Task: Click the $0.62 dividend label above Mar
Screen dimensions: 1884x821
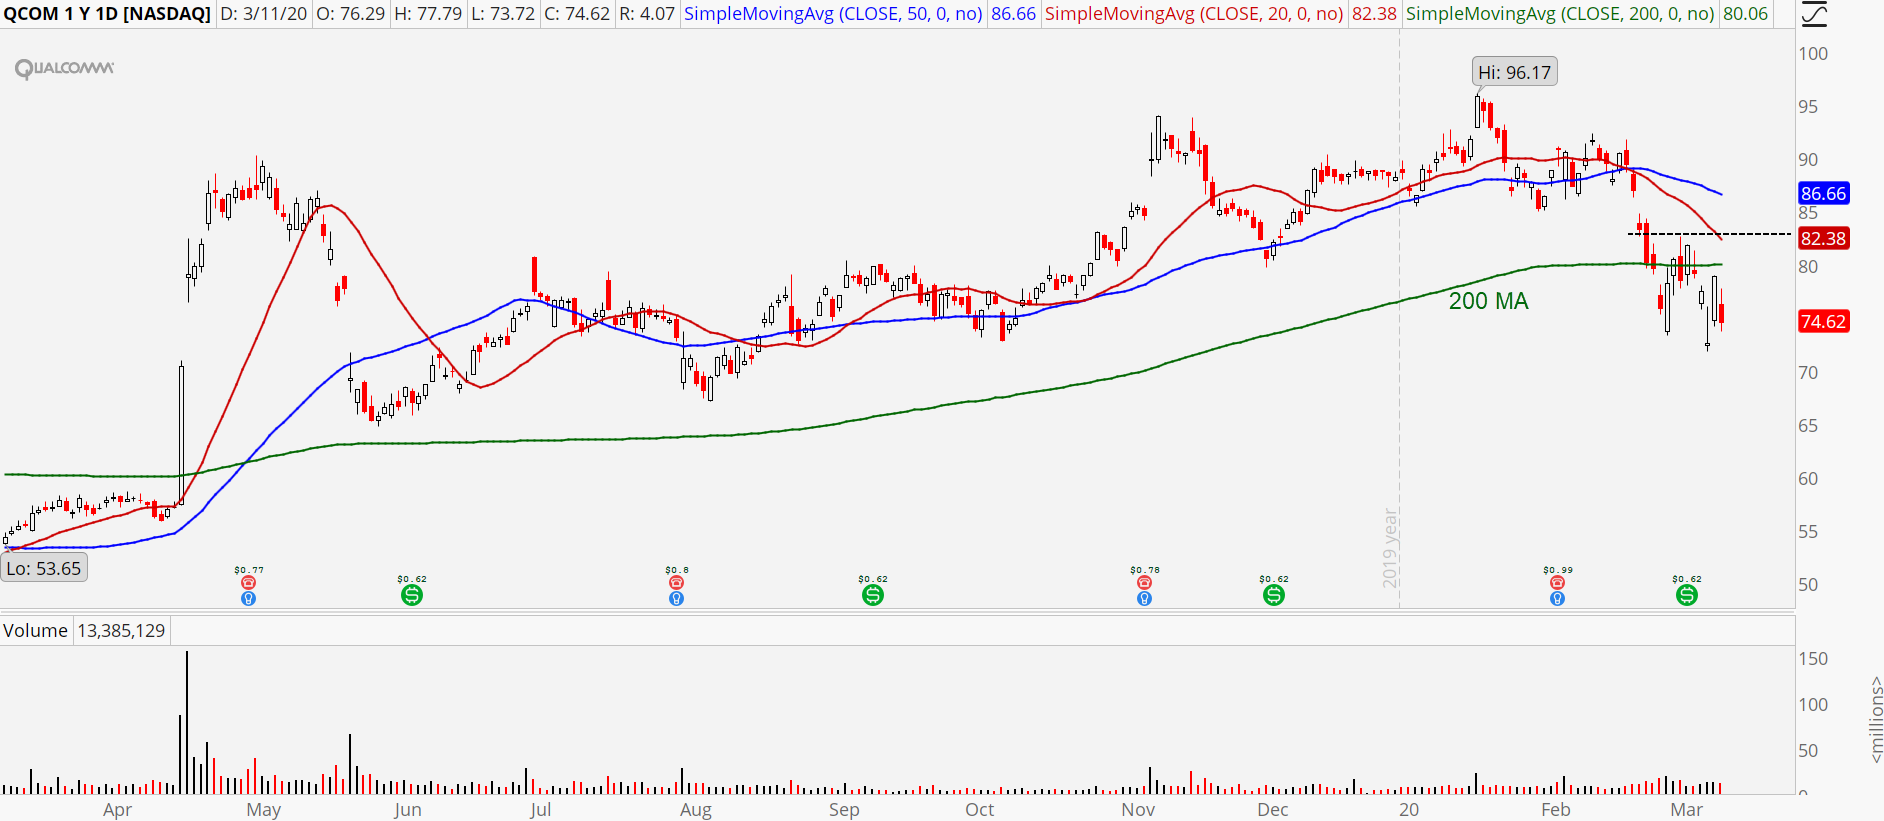Action: [1687, 579]
